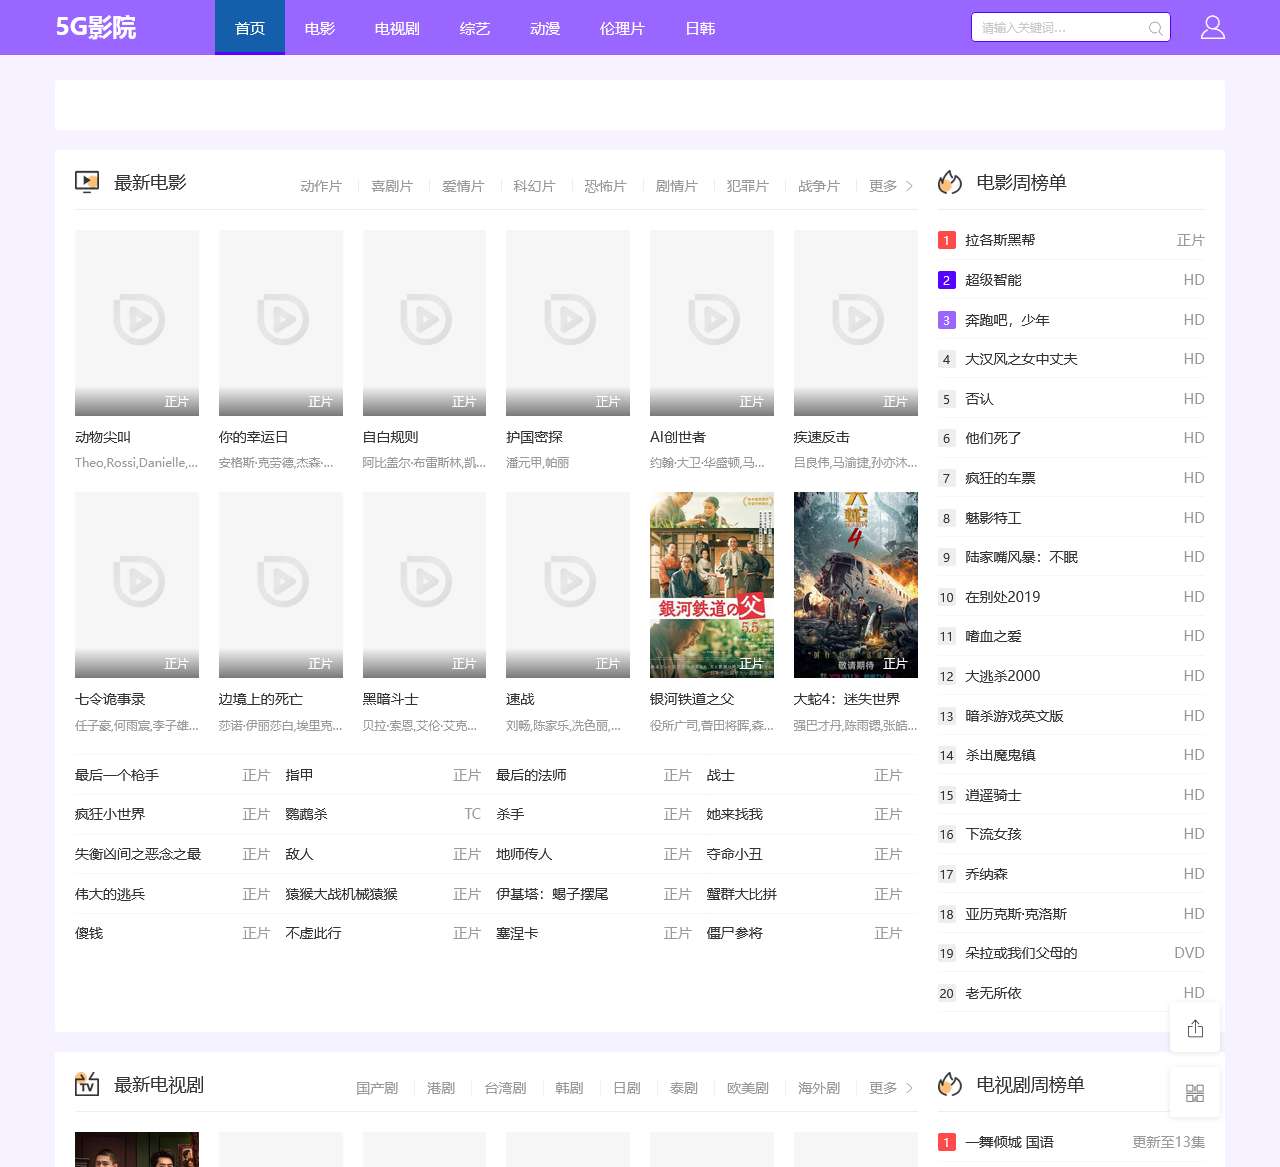Open the 电影 navigation tab
Screen dimensions: 1280x1167
coord(320,27)
